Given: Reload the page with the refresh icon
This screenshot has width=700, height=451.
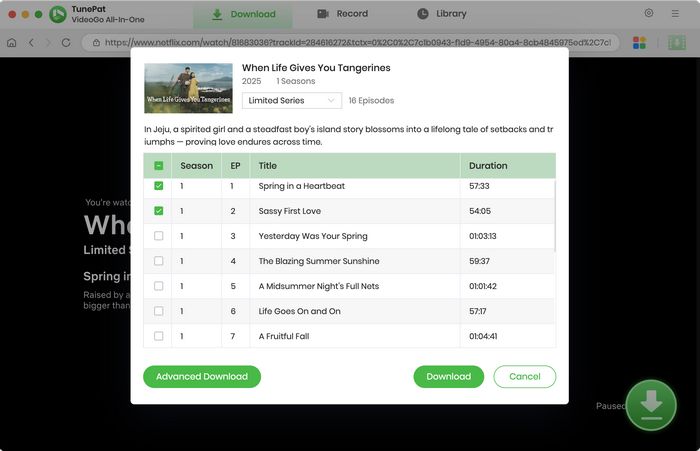Looking at the screenshot, I should click(x=66, y=43).
